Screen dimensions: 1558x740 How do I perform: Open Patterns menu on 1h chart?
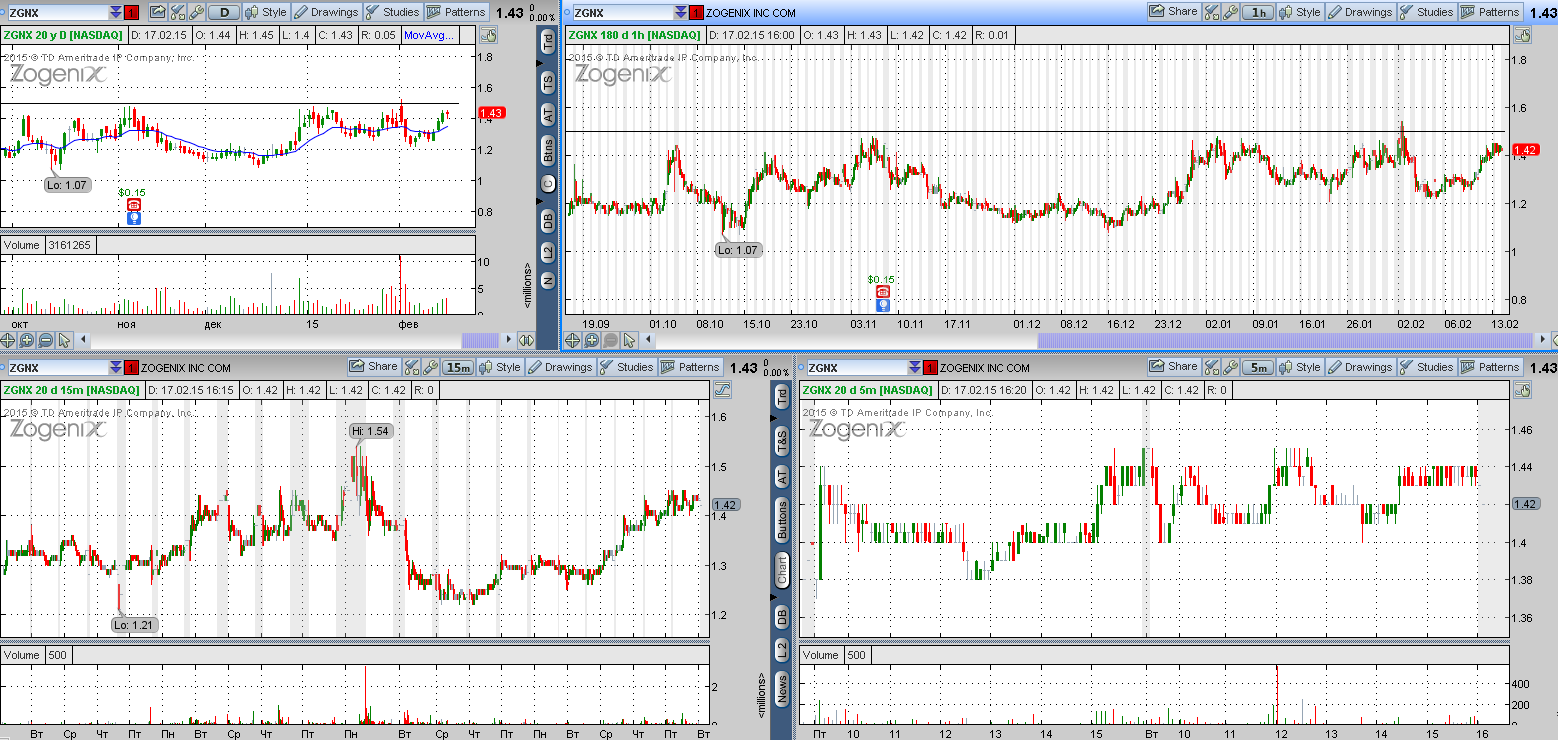pos(1490,12)
